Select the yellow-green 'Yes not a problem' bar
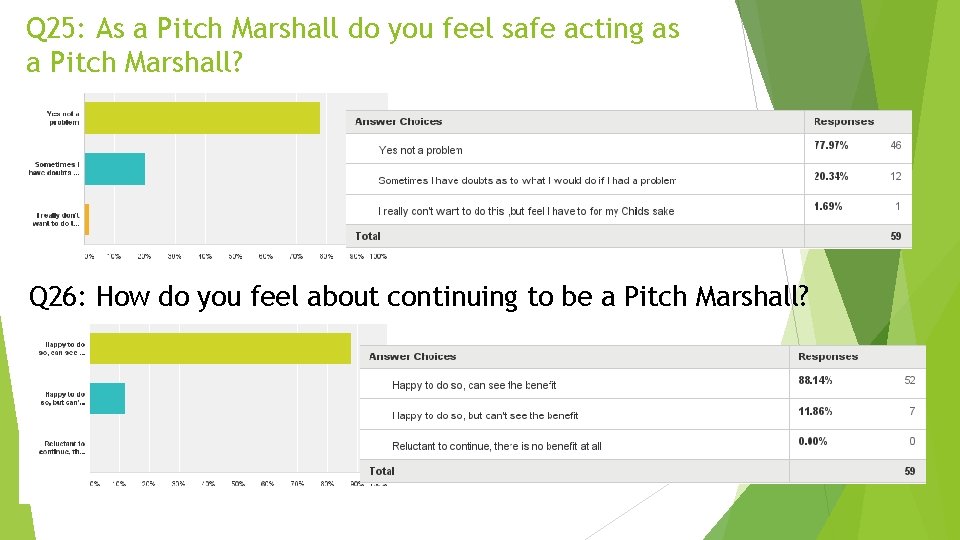This screenshot has height=540, width=960. click(202, 118)
